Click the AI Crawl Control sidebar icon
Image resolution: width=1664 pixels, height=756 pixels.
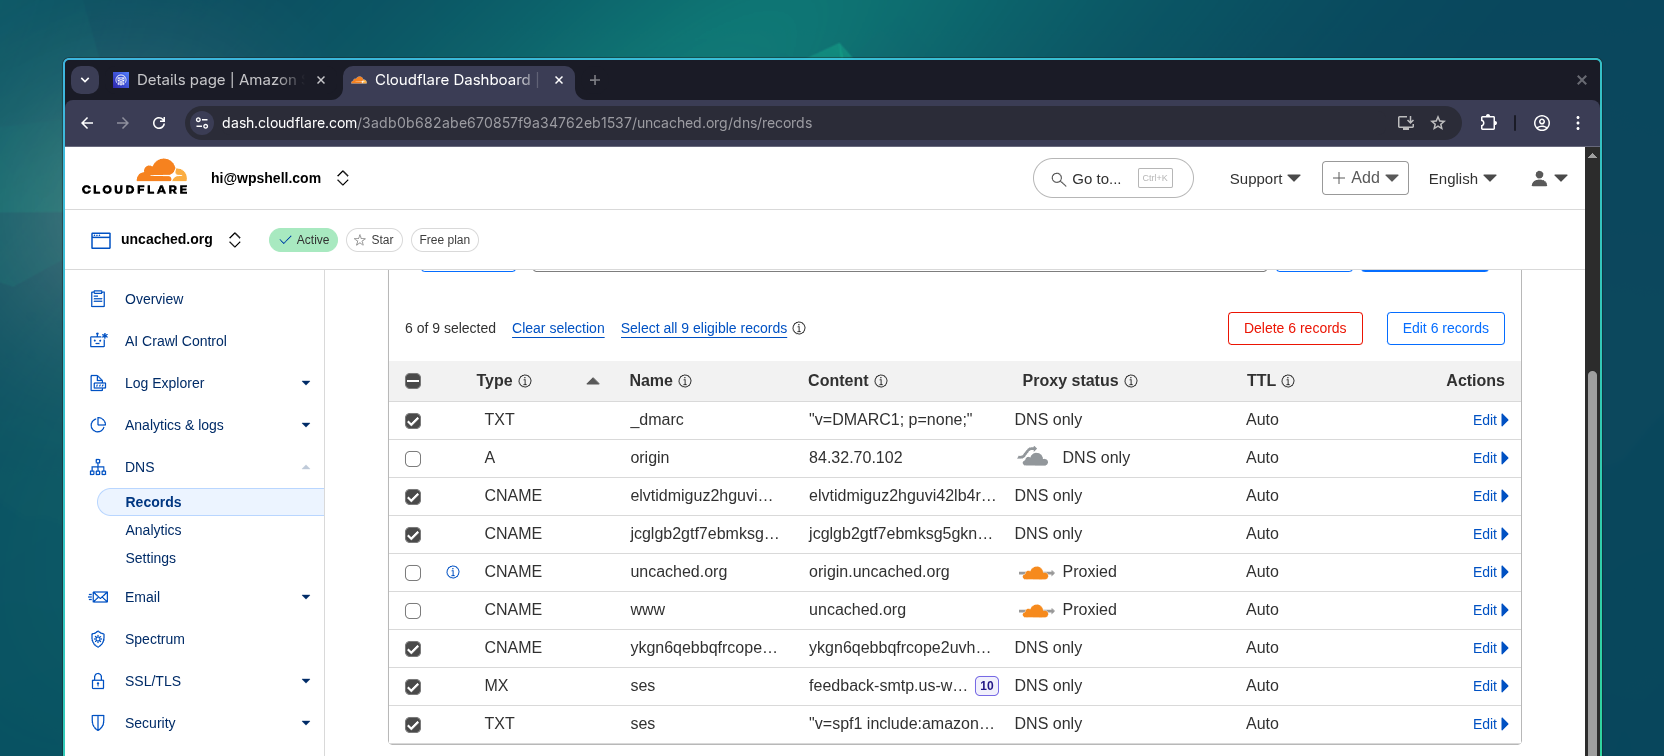98,341
